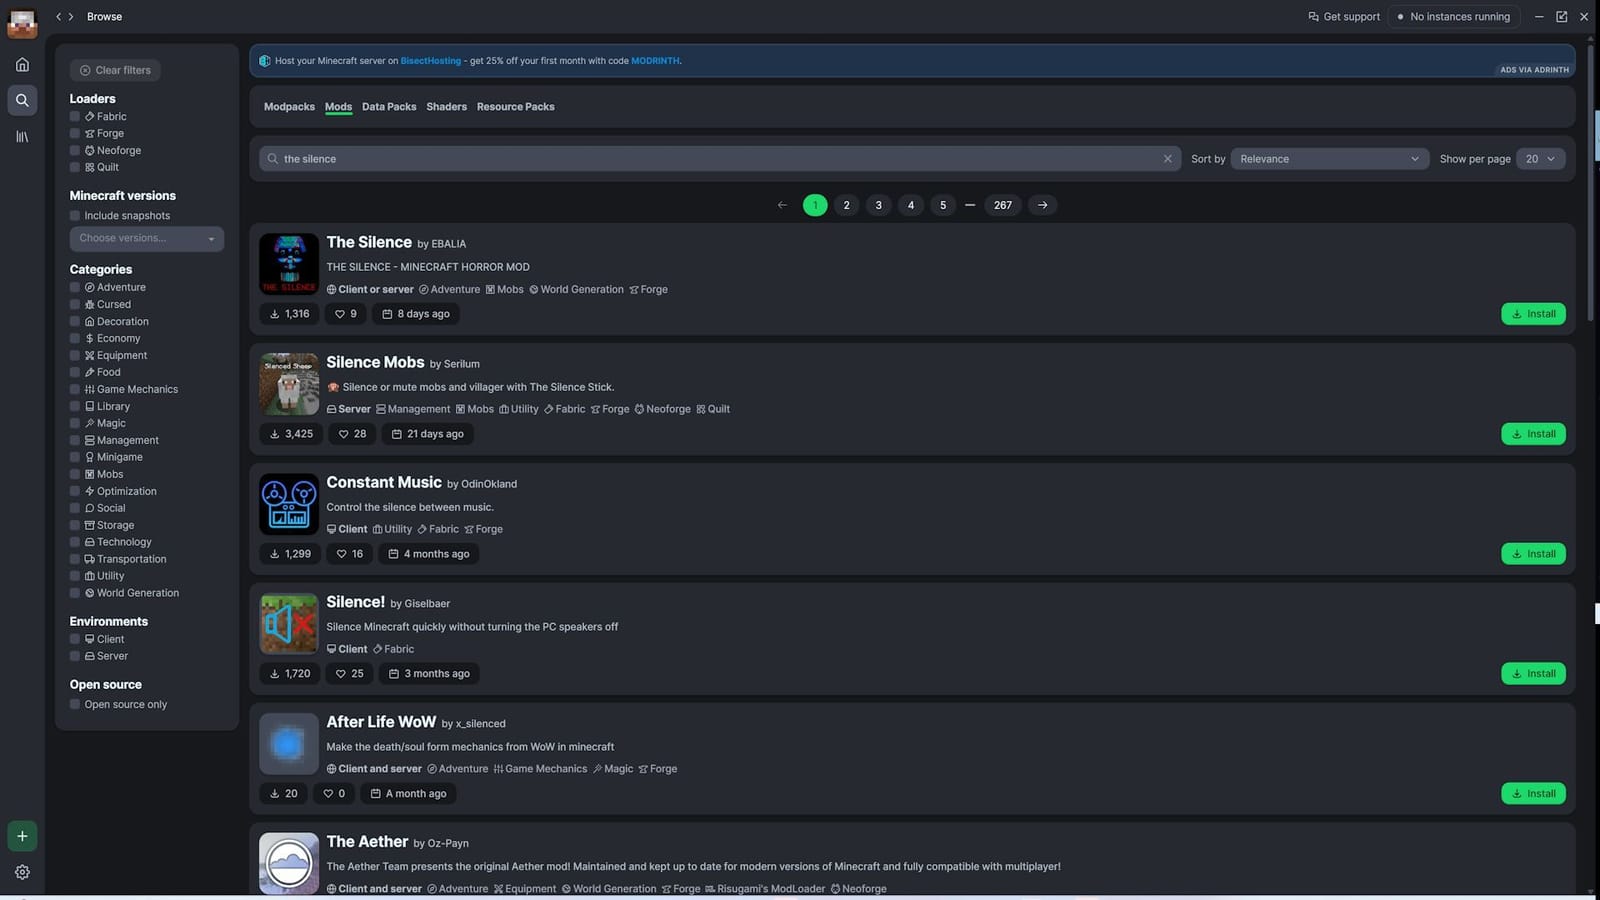Open The Silence mod thumbnail
The image size is (1600, 900).
[289, 264]
